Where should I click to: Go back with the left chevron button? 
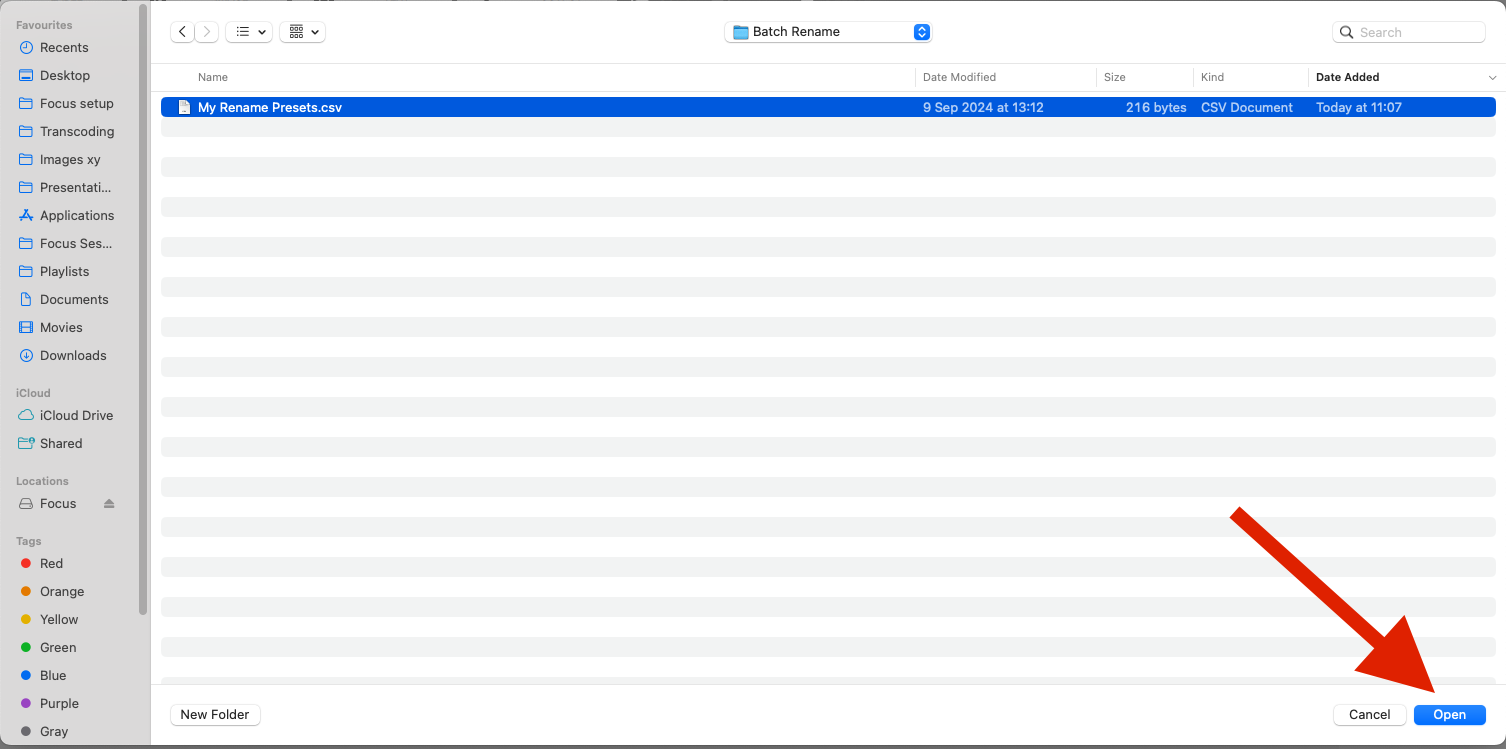[x=182, y=32]
